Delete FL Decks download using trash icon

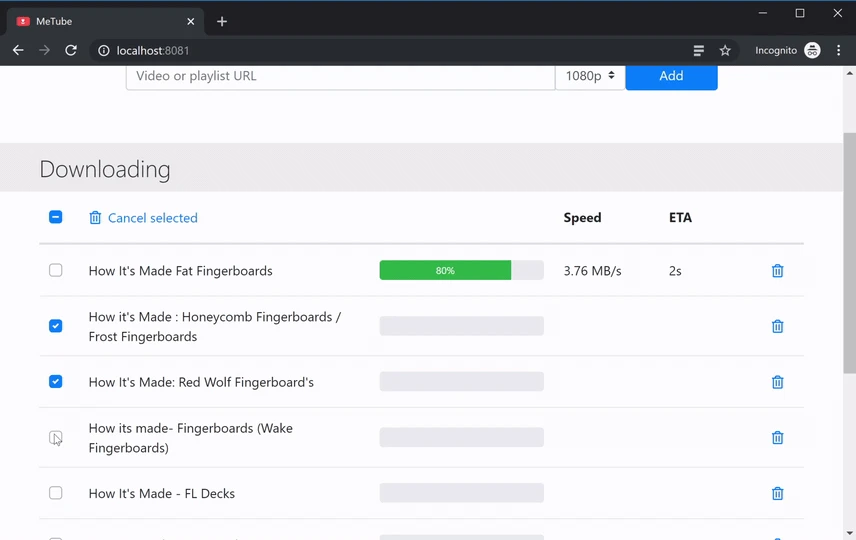[x=777, y=493]
